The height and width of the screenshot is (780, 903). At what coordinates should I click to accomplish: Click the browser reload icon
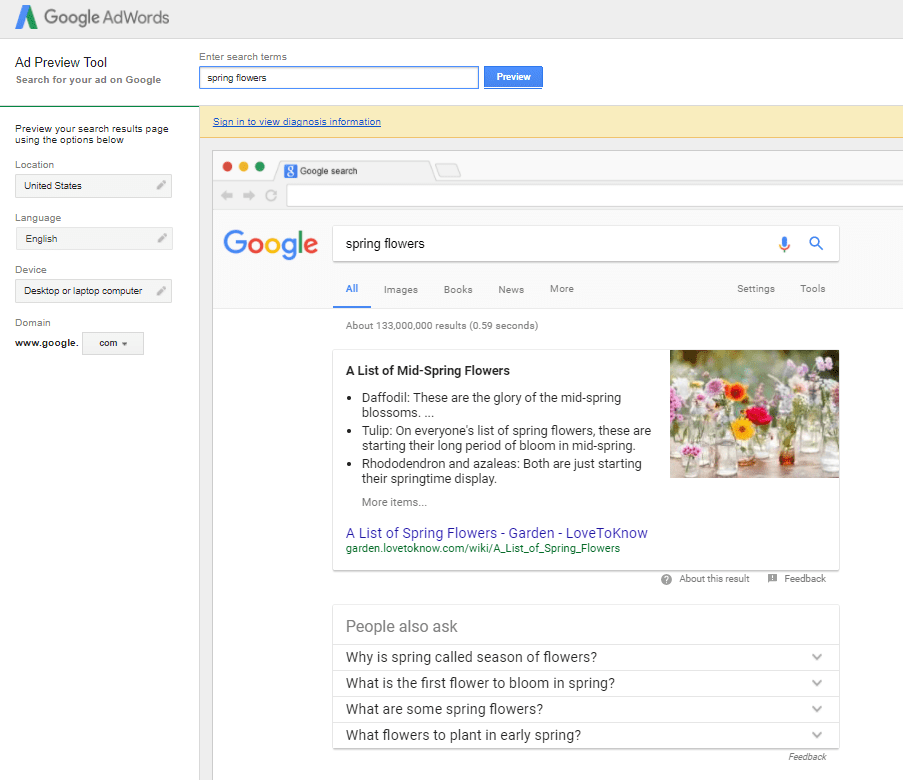click(271, 195)
